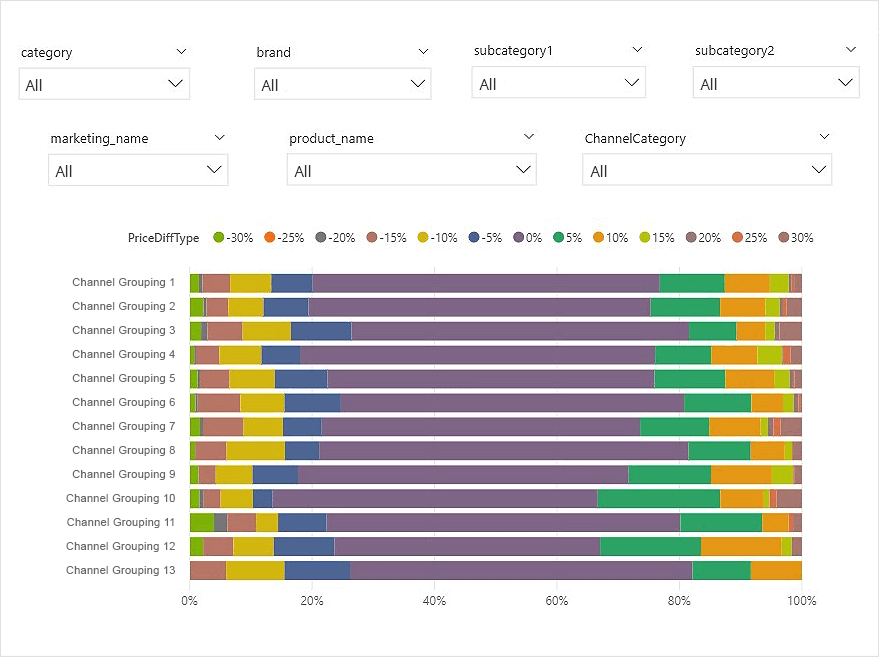Select the 5% green segment of Channel Grouping 5

tap(690, 379)
